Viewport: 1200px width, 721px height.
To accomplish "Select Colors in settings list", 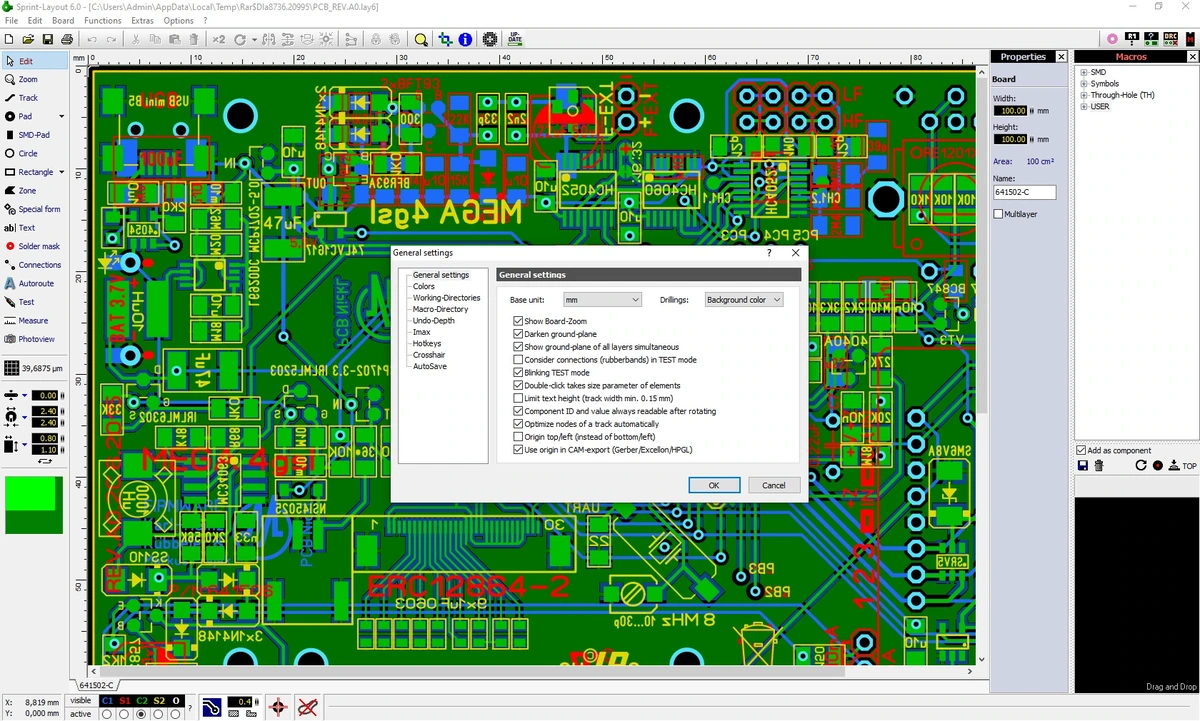I will (x=424, y=287).
